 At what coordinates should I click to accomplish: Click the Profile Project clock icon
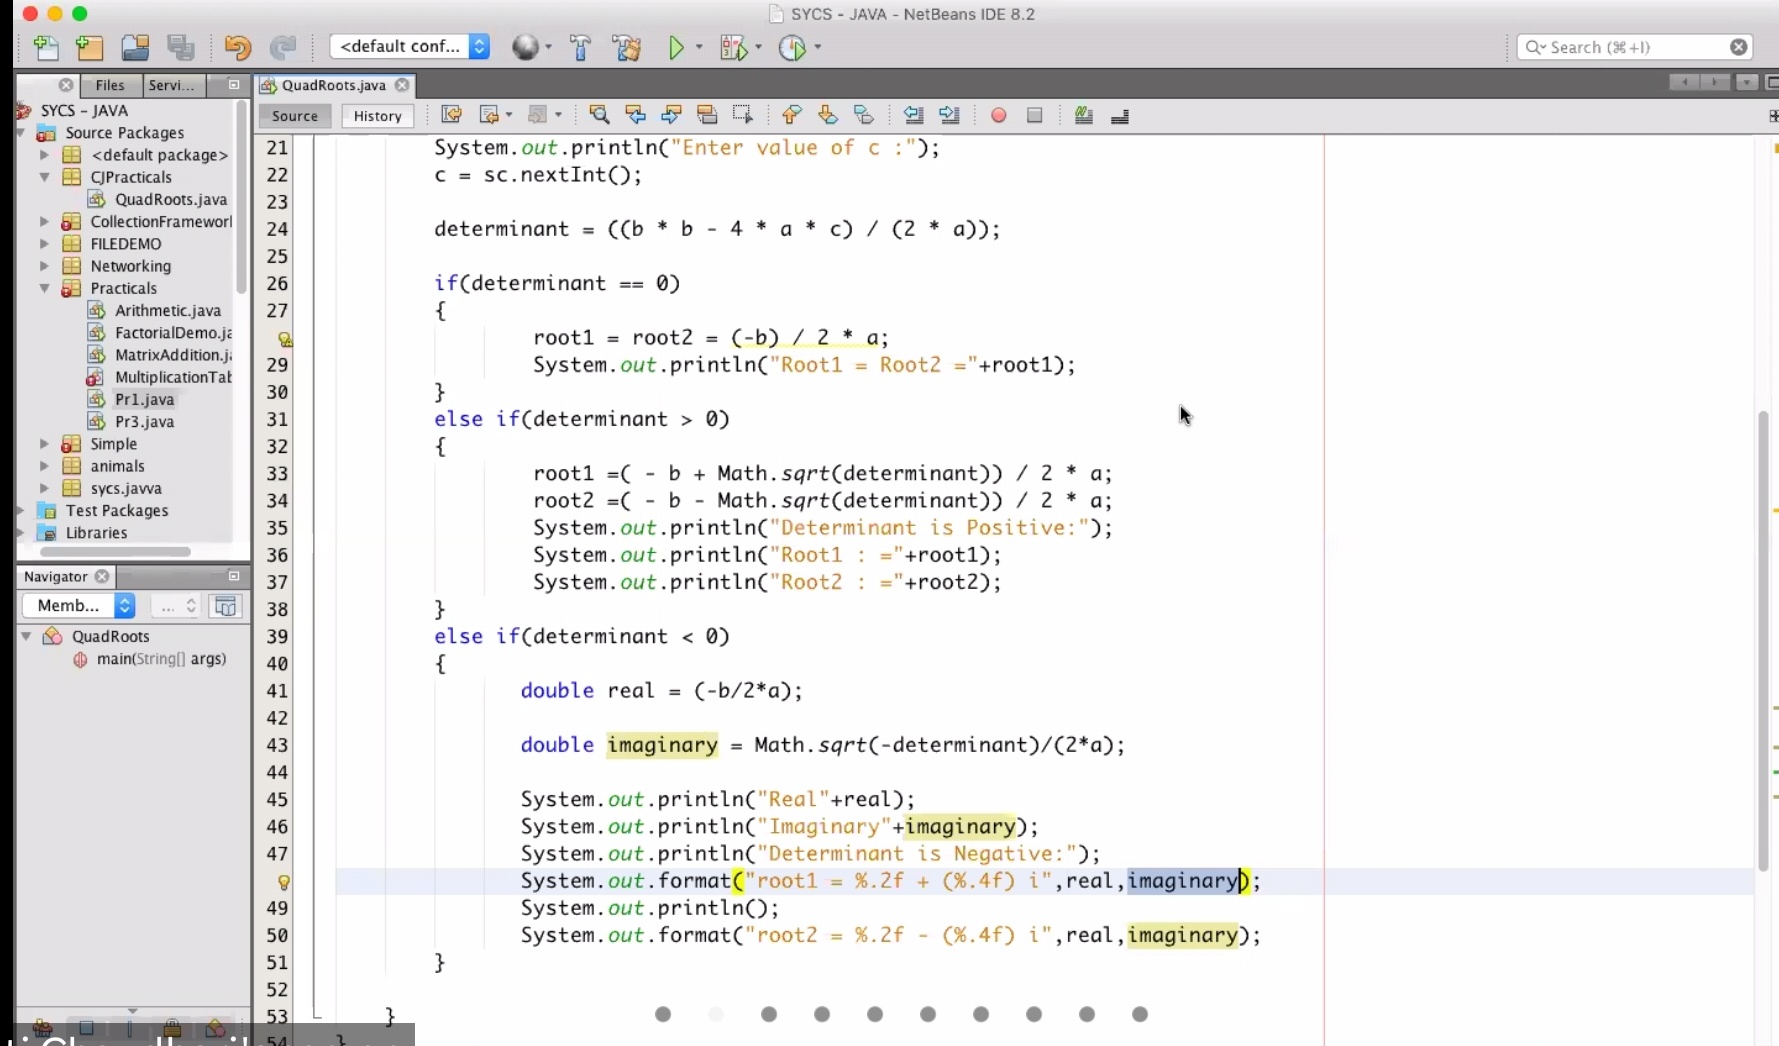[792, 47]
